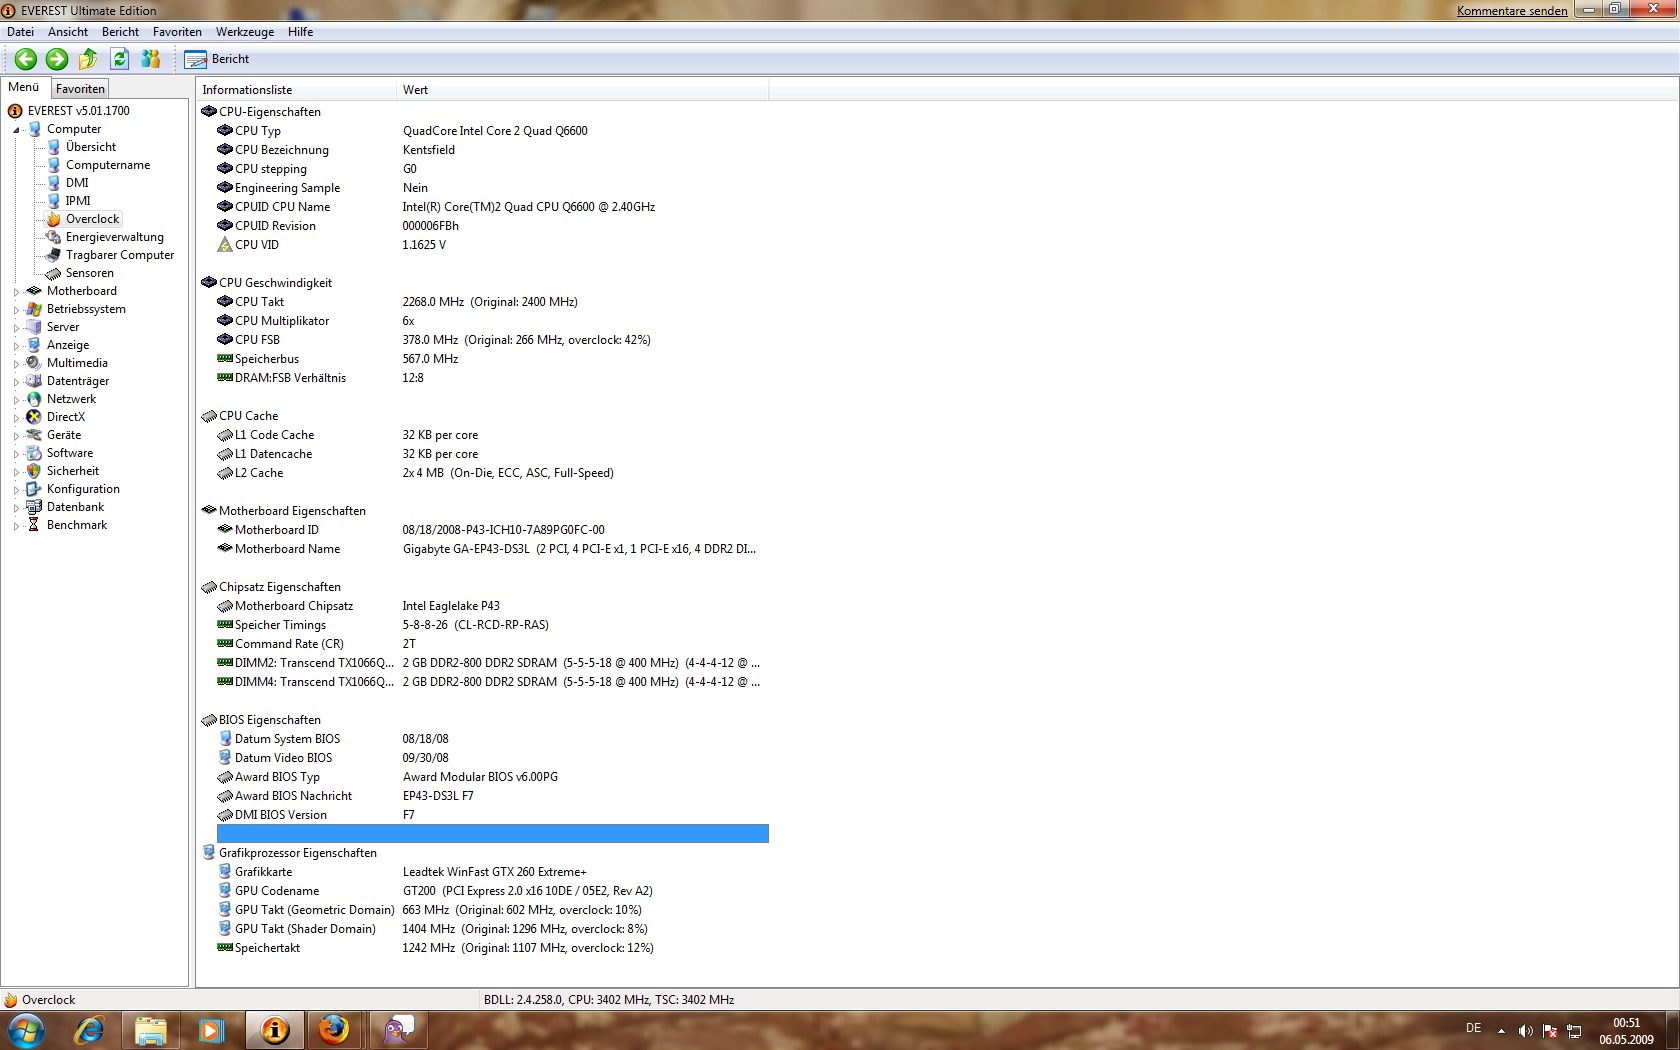Viewport: 1680px width, 1050px height.
Task: Select the CPU VID warning icon
Action: pos(225,245)
